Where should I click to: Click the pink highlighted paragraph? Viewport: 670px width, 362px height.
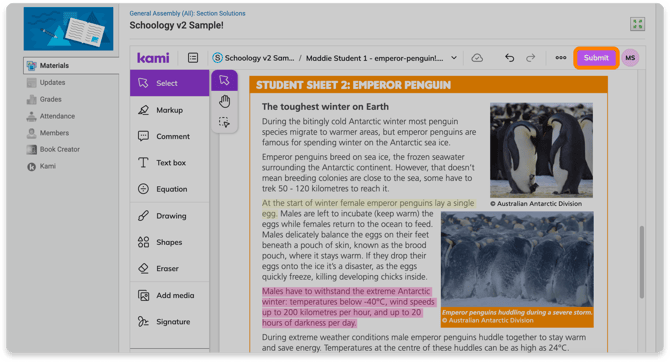[348, 307]
